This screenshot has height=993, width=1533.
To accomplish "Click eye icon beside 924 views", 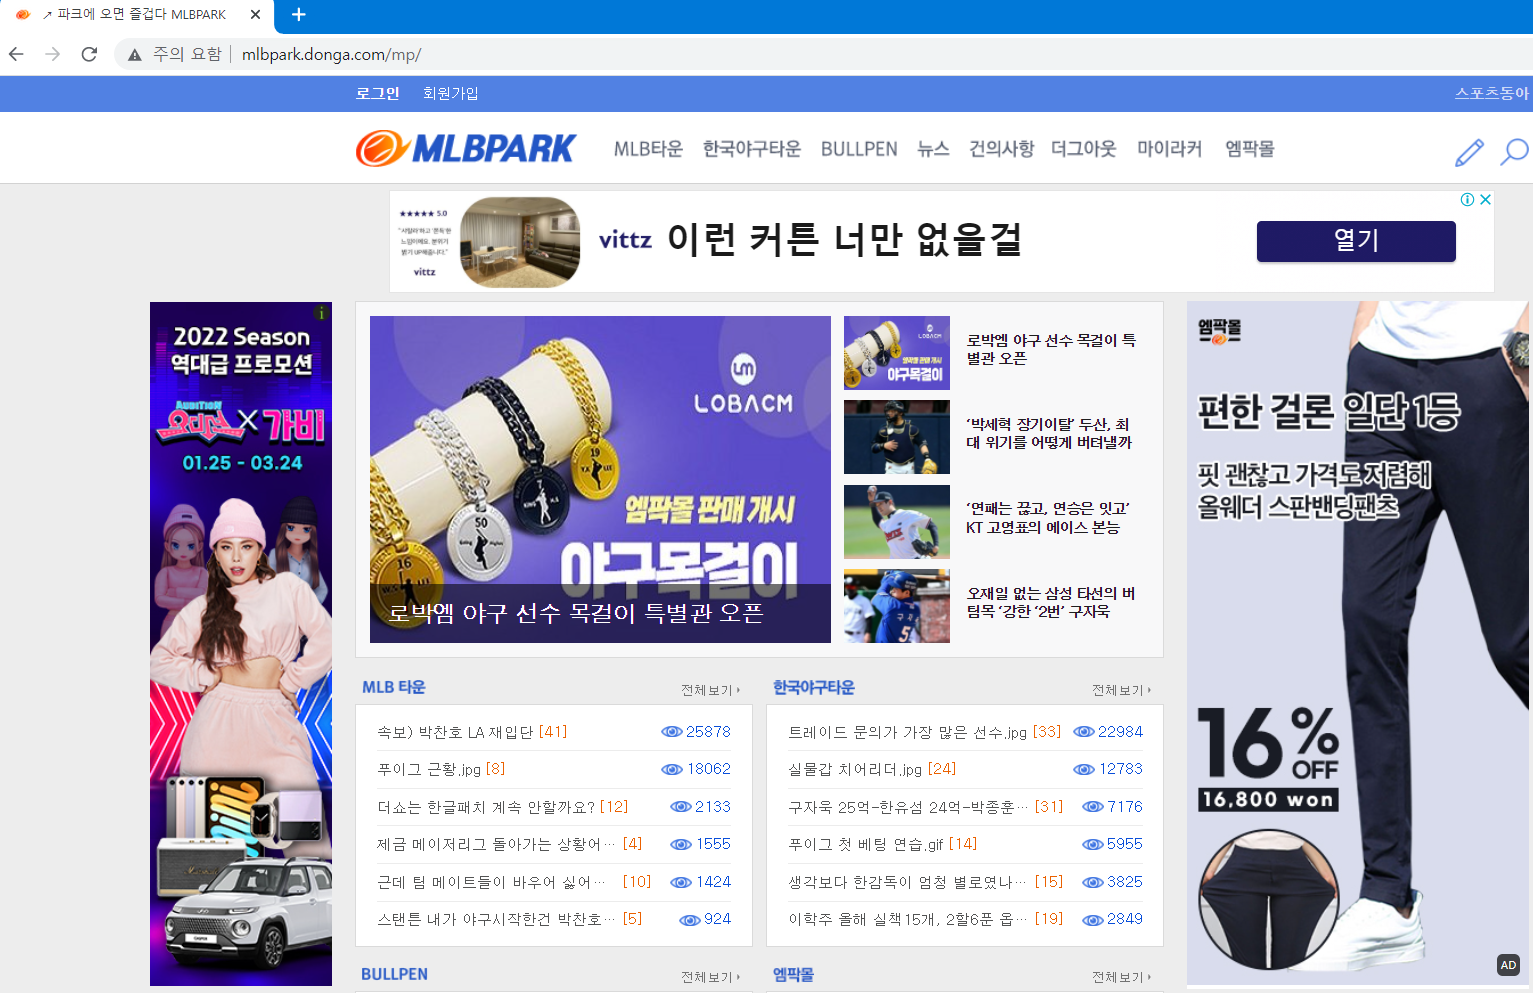I will (x=689, y=920).
